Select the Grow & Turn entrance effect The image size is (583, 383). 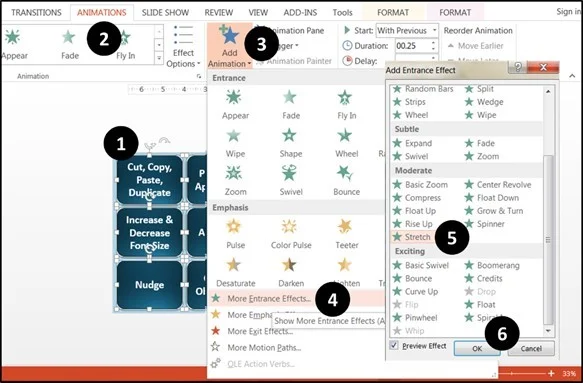coord(494,211)
